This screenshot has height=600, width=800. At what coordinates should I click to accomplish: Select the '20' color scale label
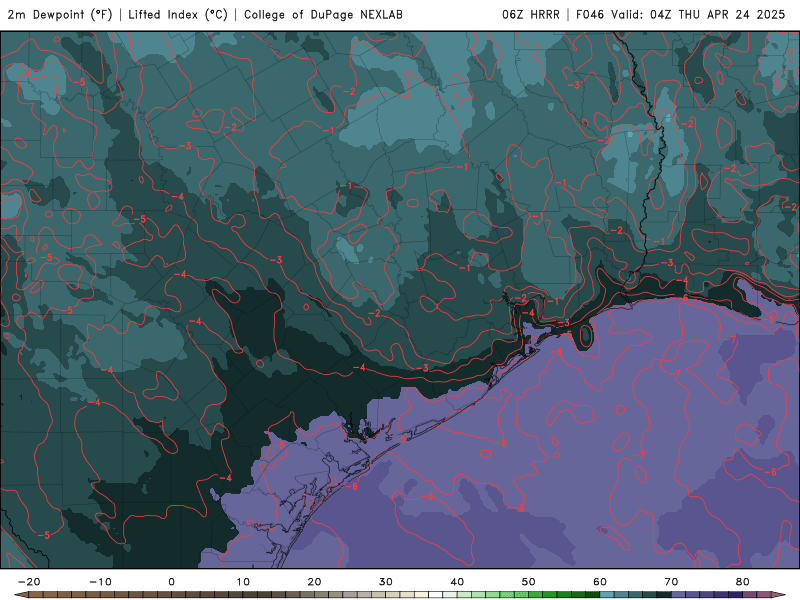point(314,582)
